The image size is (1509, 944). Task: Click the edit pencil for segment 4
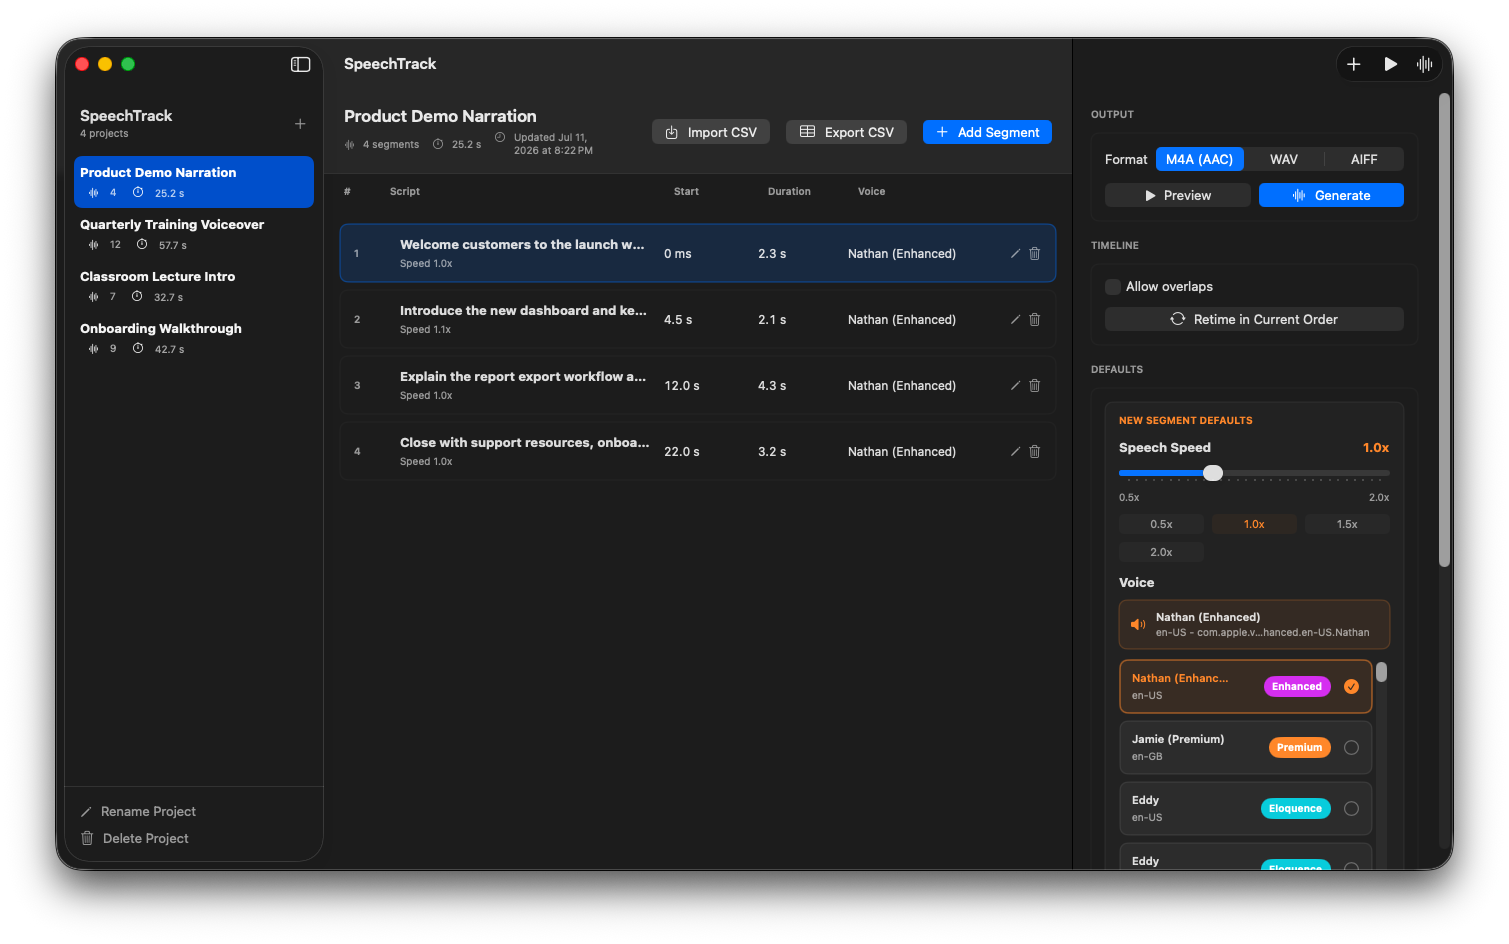click(1015, 452)
